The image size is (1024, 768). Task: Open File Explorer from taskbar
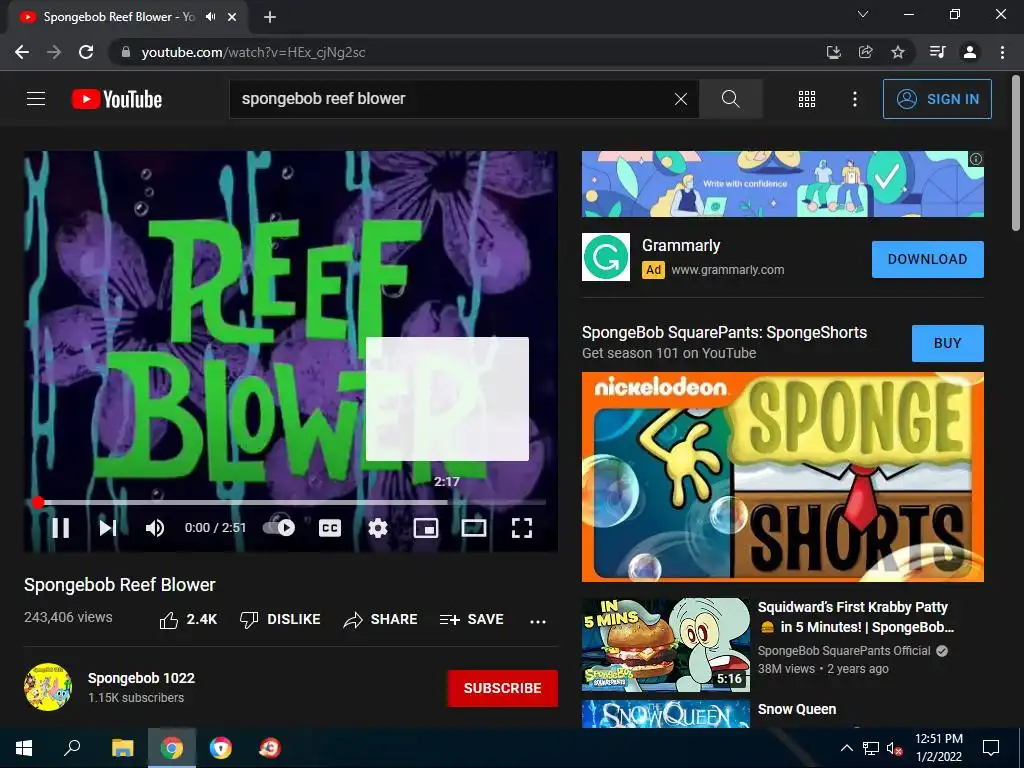click(122, 748)
